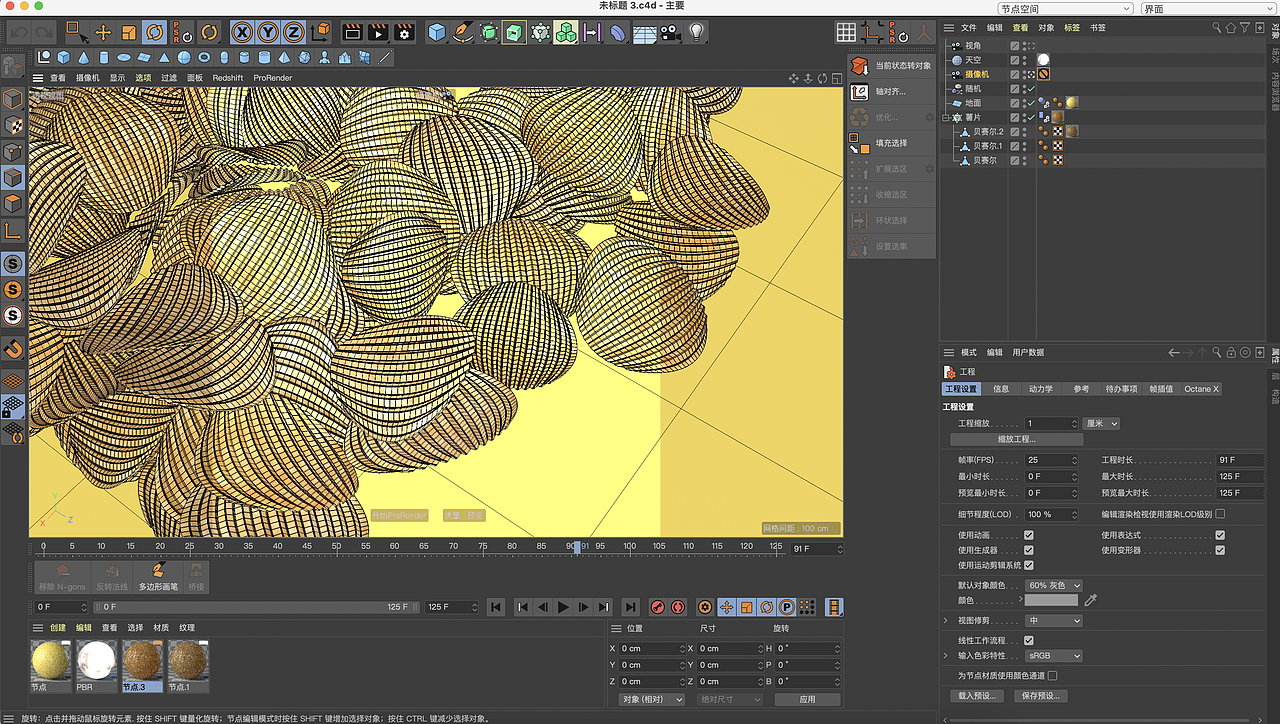The width and height of the screenshot is (1280, 724).
Task: Disable the 线性工作流程 checkbox
Action: point(1029,640)
